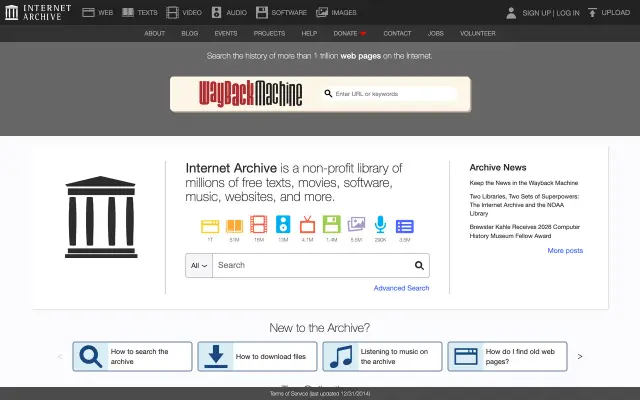Open the Texts book icon in top navigation
This screenshot has height=400, width=640.
(x=128, y=13)
